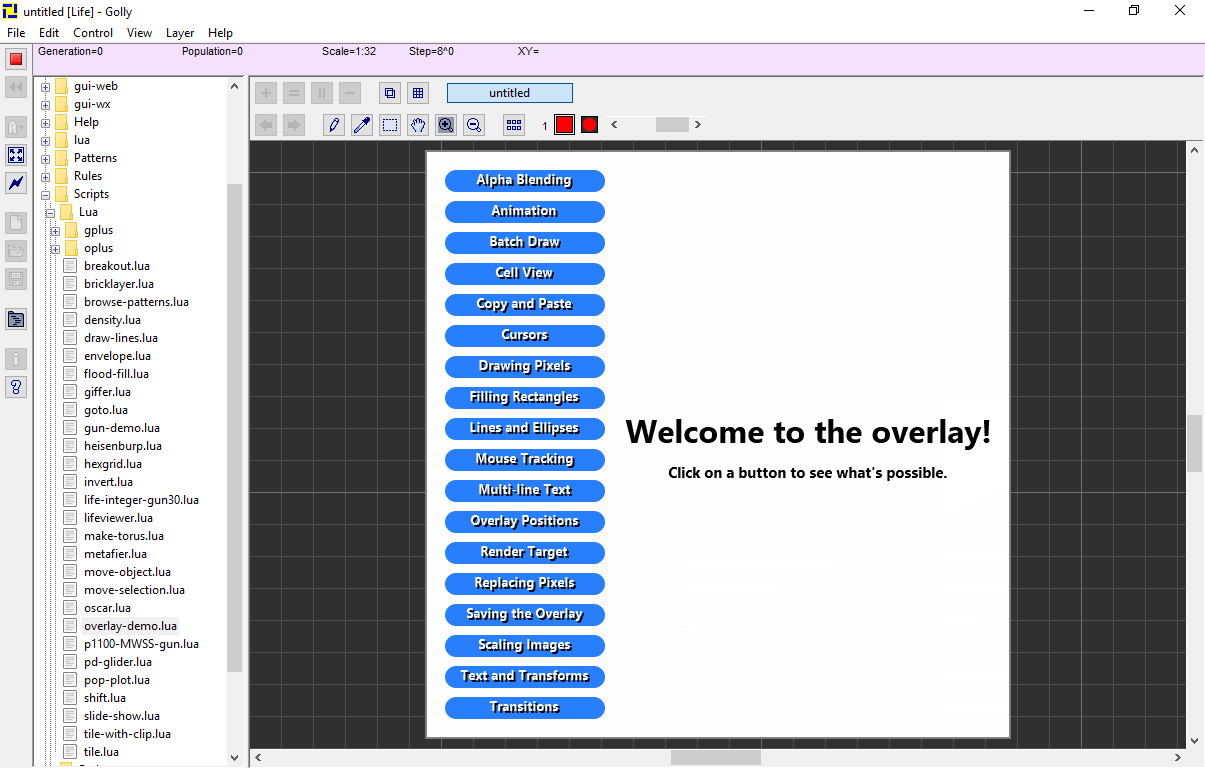Select gun-demo.lua in the file tree
The image size is (1205, 768).
tap(122, 428)
